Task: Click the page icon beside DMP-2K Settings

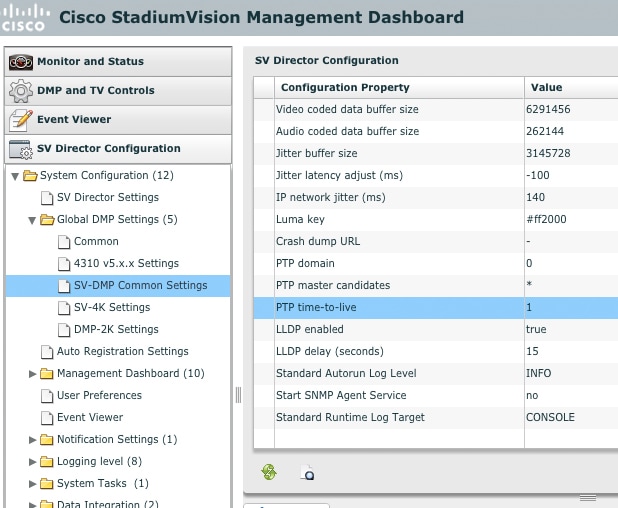Action: pyautogui.click(x=64, y=330)
